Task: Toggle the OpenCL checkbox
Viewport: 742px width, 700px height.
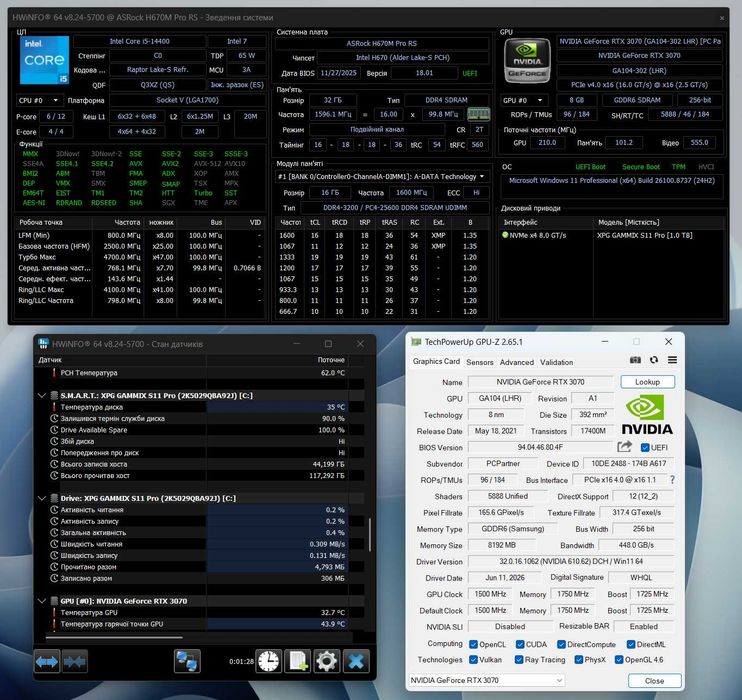Action: click(473, 644)
